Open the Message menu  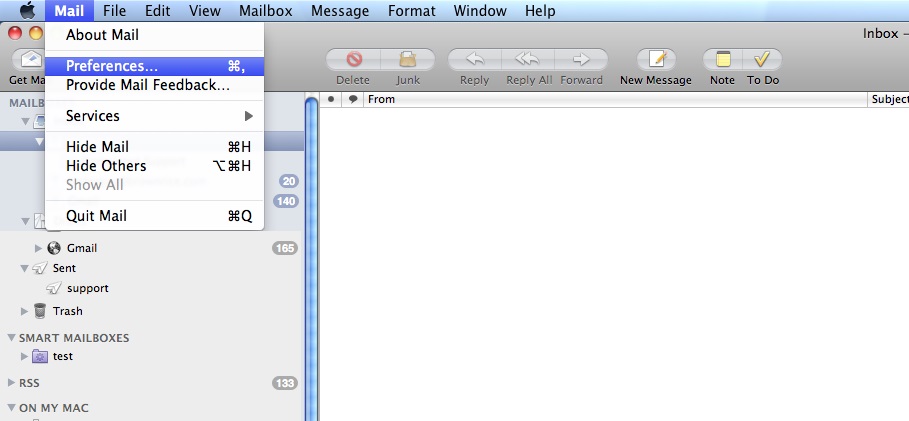pyautogui.click(x=340, y=10)
